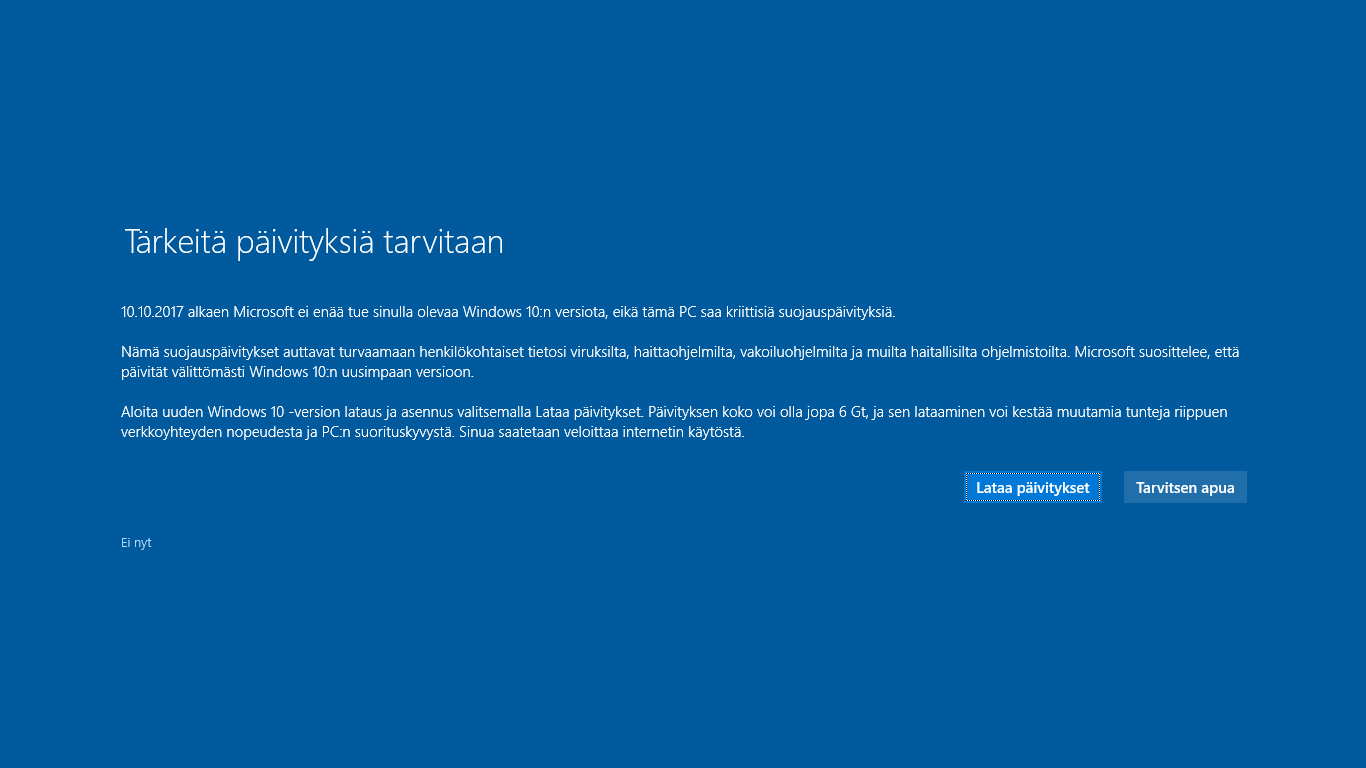This screenshot has width=1366, height=768.
Task: Click paragraph starting Nämä suojauspäivitykset auttavat
Action: [x=680, y=362]
